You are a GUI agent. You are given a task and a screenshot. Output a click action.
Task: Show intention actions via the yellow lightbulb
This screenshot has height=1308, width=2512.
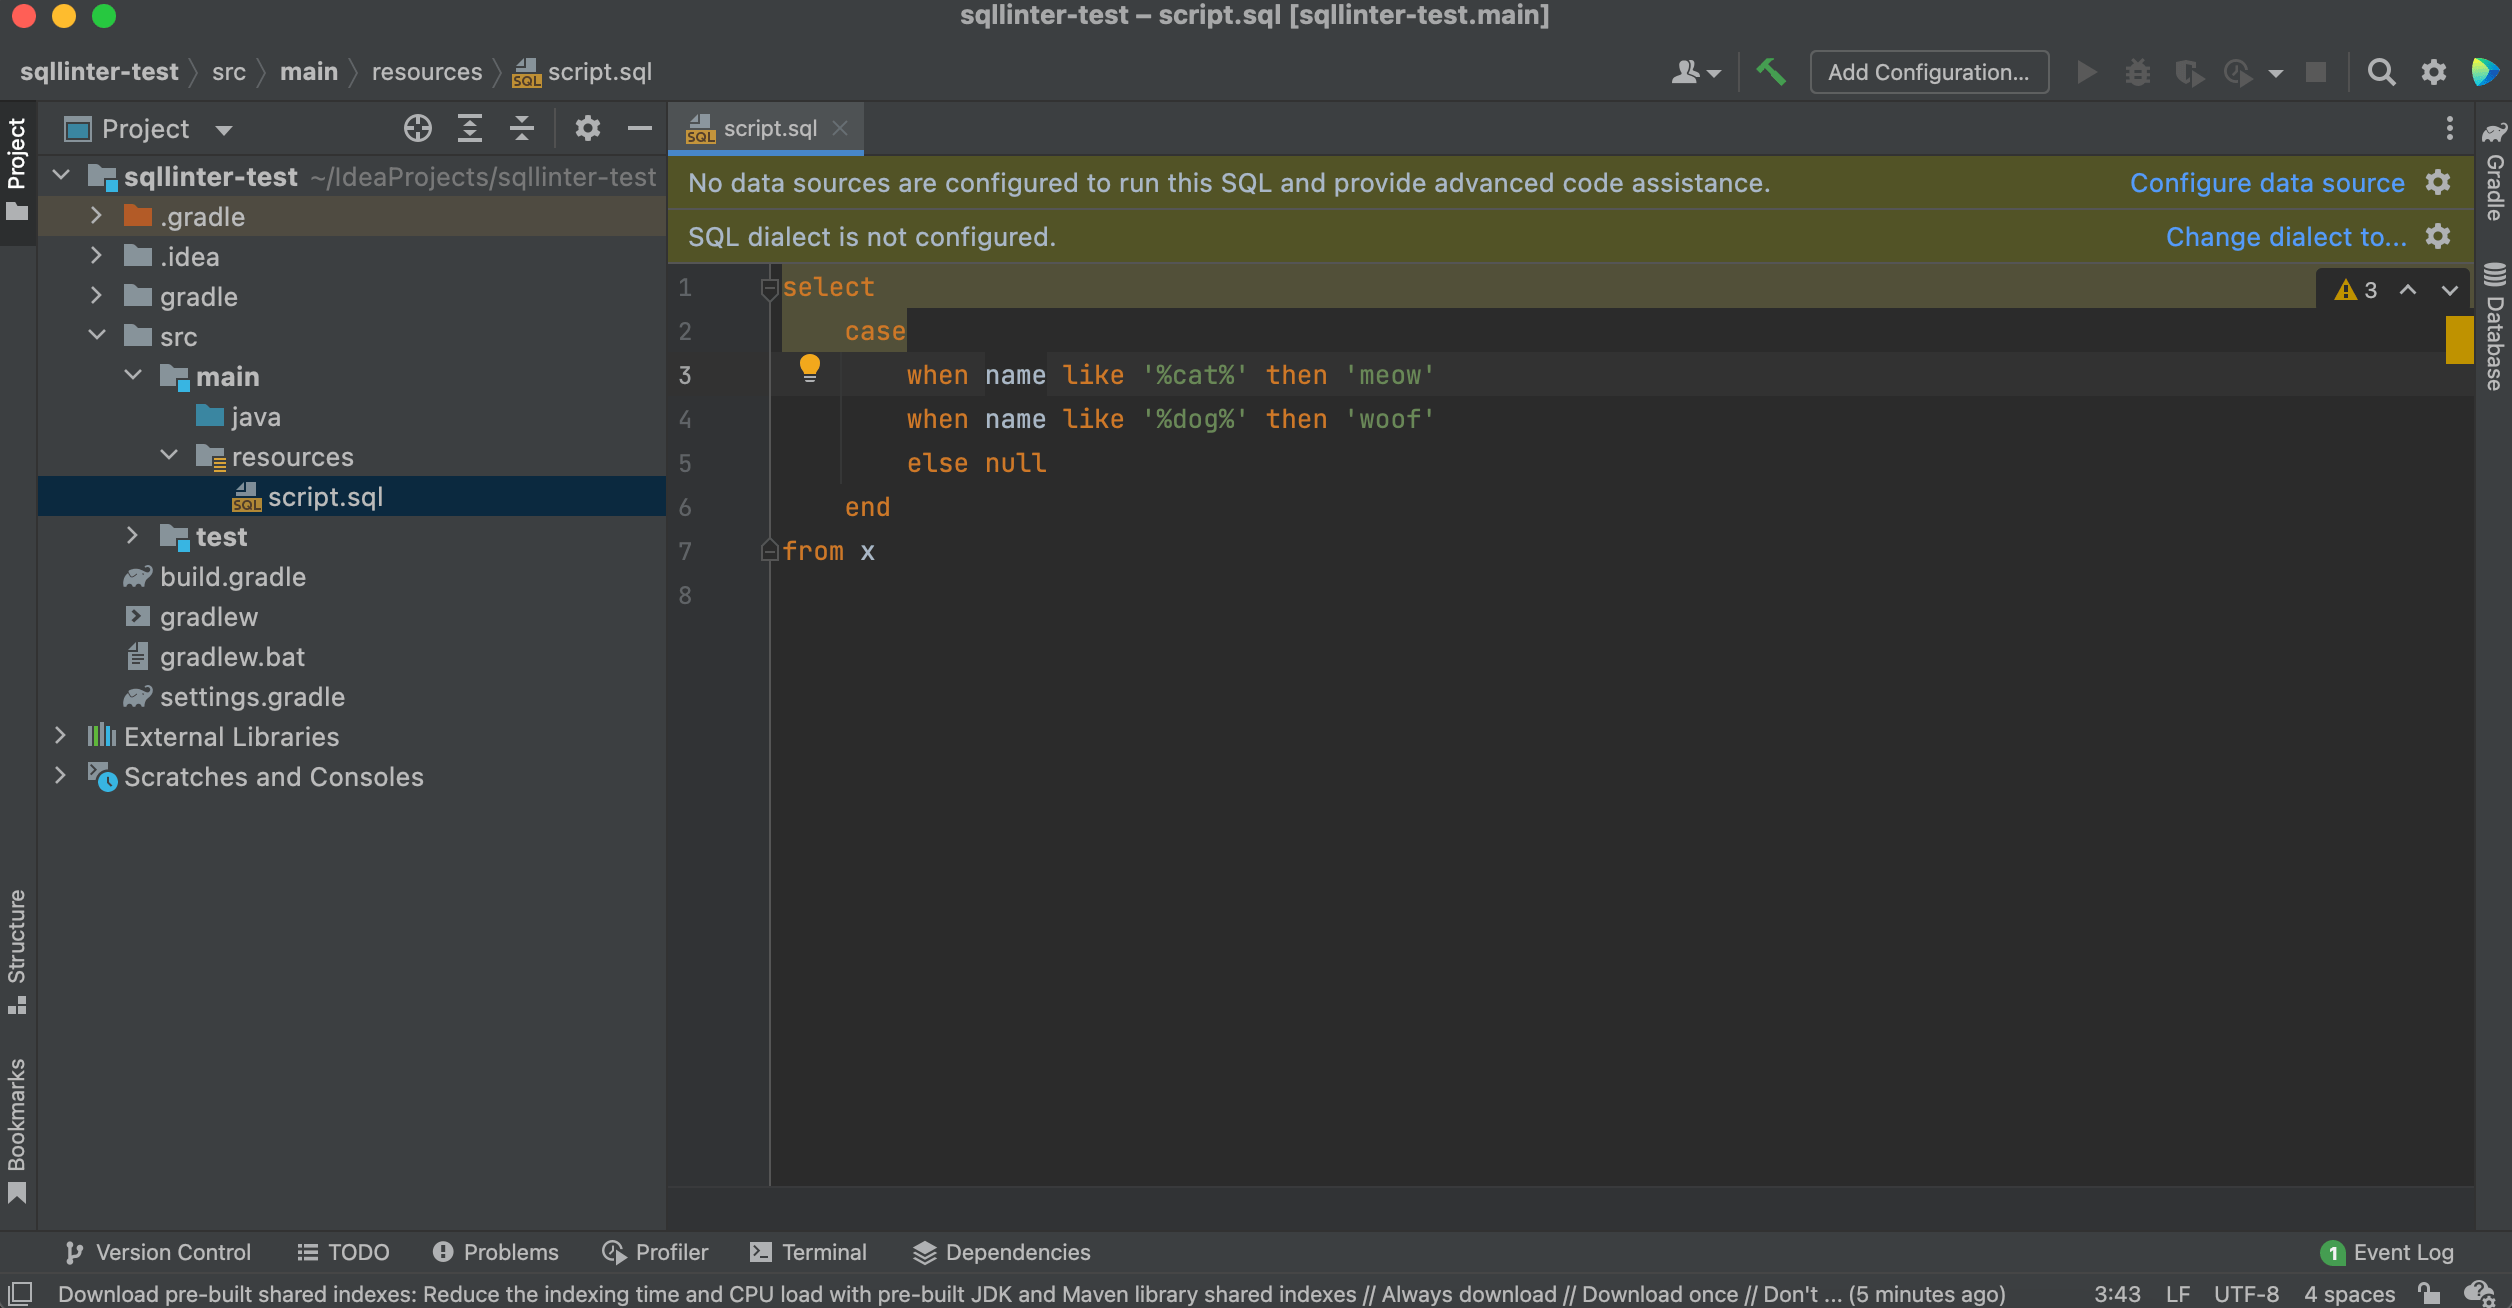coord(809,369)
